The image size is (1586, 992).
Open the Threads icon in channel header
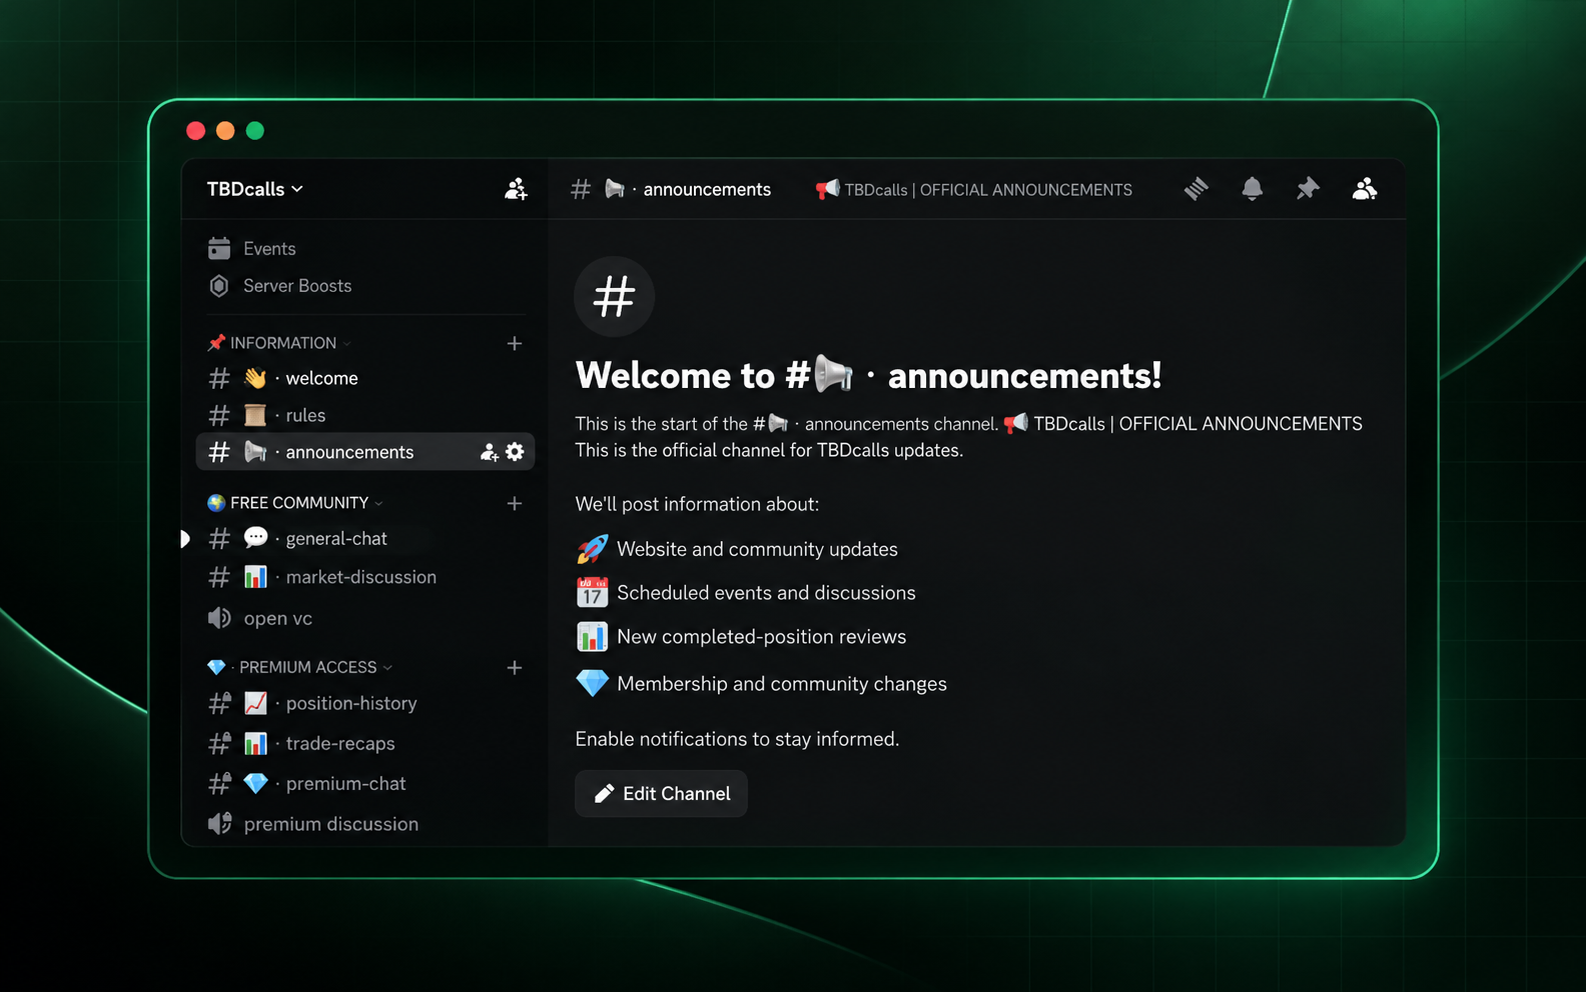[x=1196, y=189]
